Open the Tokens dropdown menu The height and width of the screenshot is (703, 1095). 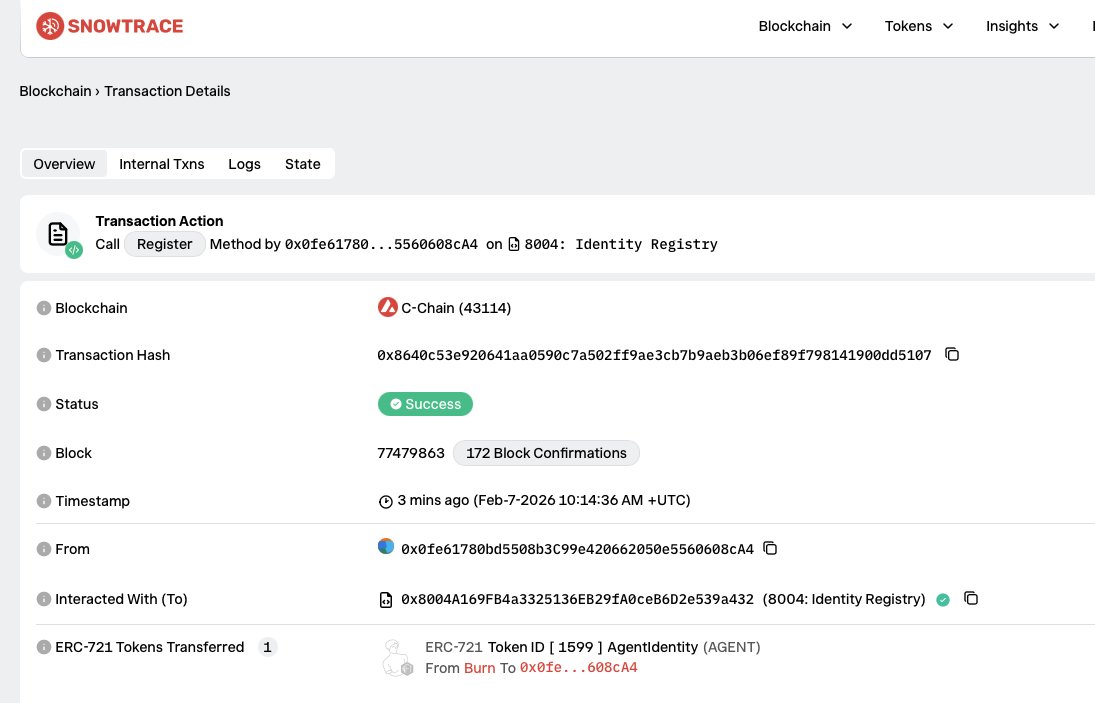(x=918, y=26)
